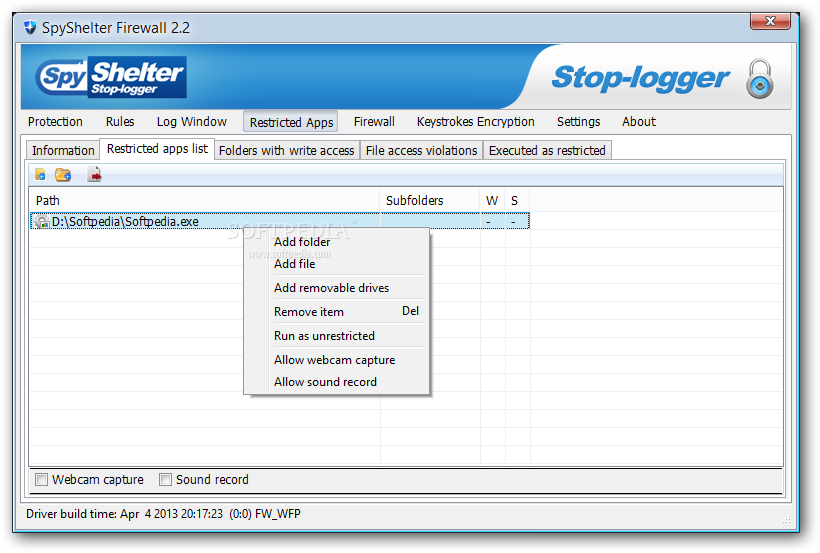Click the remove item toolbar icon
Image resolution: width=820 pixels, height=553 pixels.
click(x=95, y=175)
